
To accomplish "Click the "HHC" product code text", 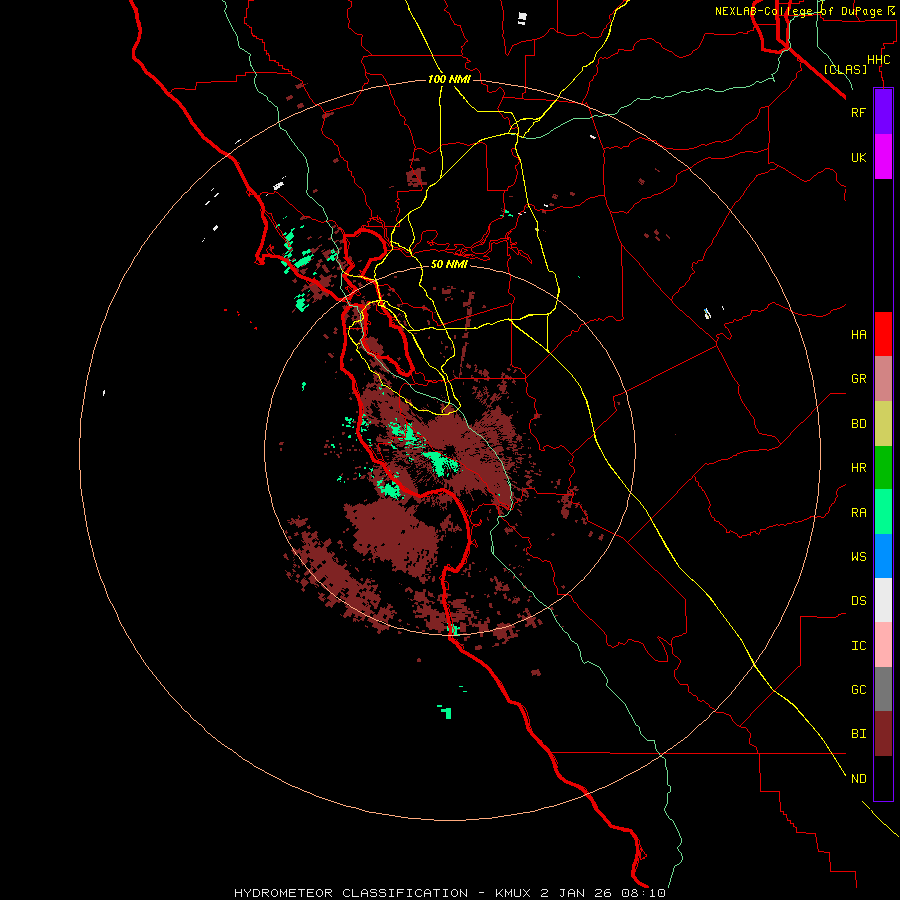I will click(x=878, y=60).
